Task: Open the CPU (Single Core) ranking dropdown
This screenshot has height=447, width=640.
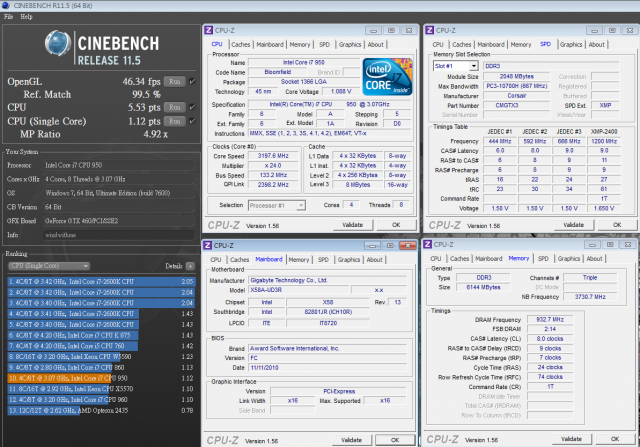Action: [49, 266]
